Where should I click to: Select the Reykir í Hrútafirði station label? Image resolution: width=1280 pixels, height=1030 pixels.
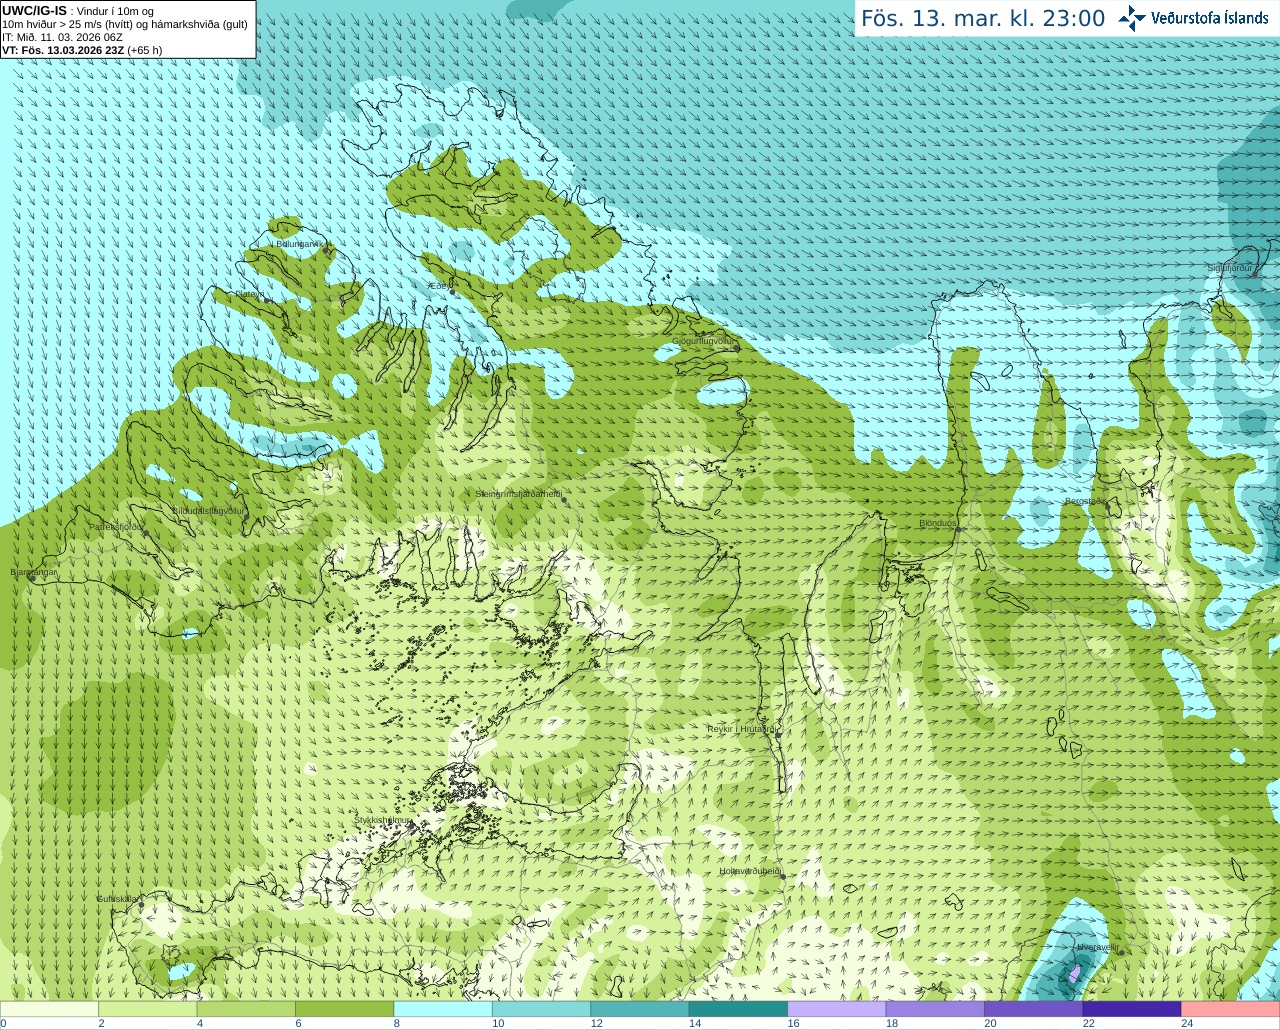click(741, 729)
